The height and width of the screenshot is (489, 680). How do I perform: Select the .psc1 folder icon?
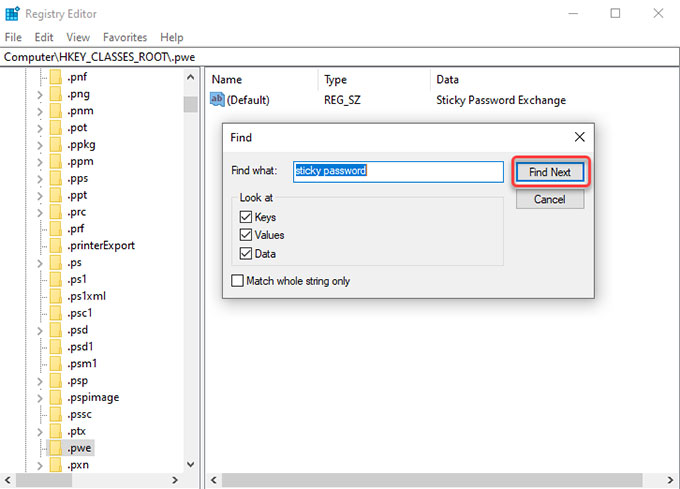click(x=56, y=313)
